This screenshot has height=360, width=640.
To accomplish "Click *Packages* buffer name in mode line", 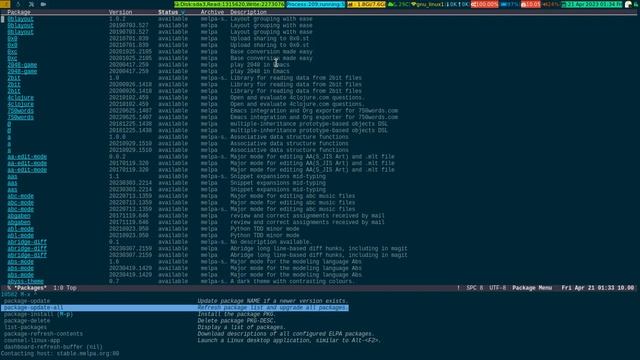I will 31,288.
